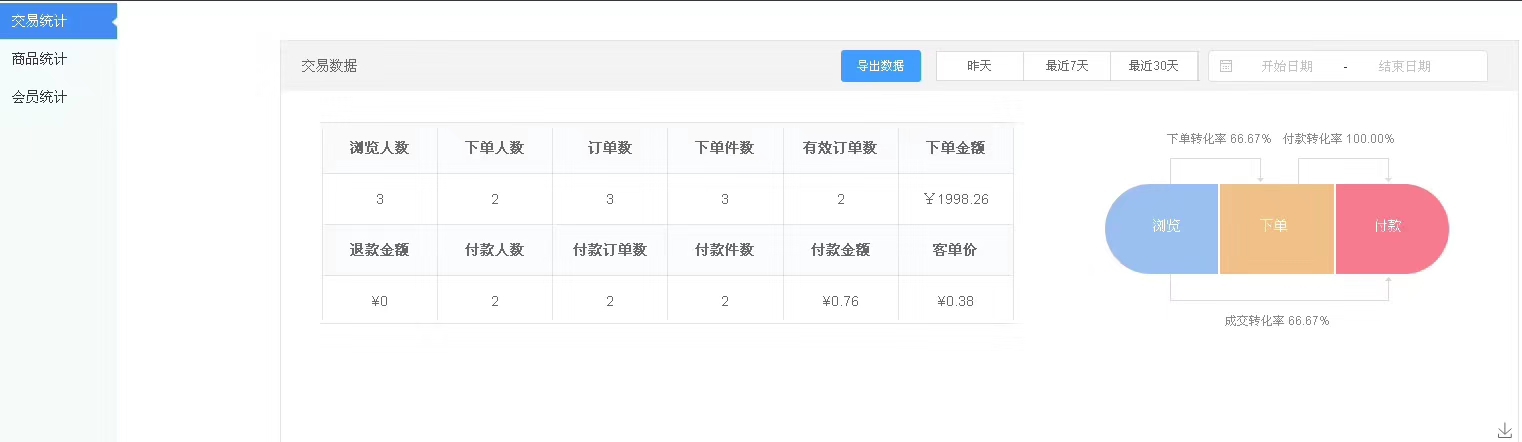Select the 最近7天 date filter
1522x442 pixels.
coord(1066,66)
